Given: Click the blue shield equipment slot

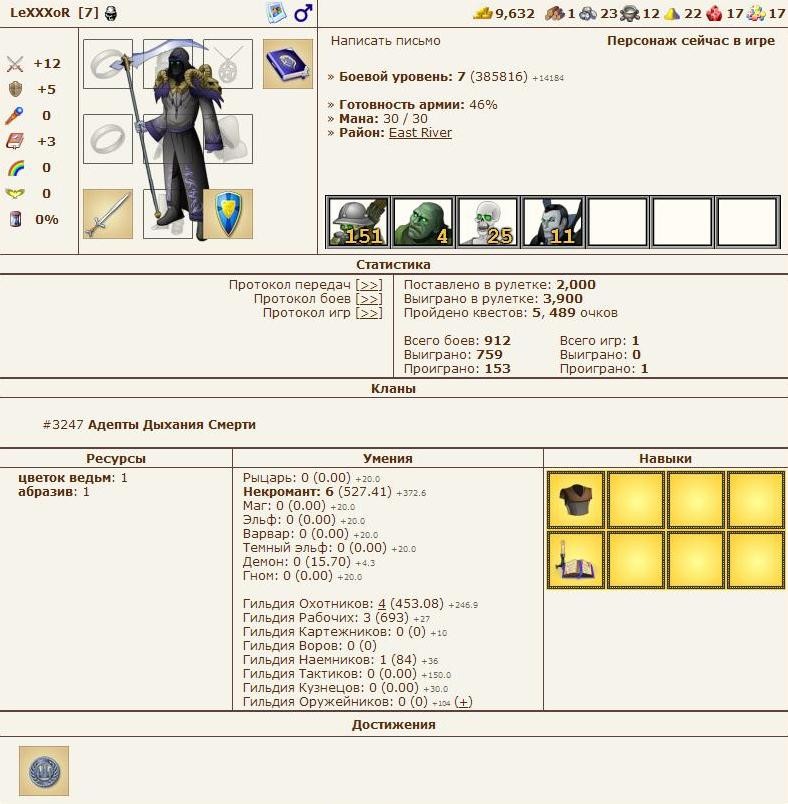Looking at the screenshot, I should point(228,214).
